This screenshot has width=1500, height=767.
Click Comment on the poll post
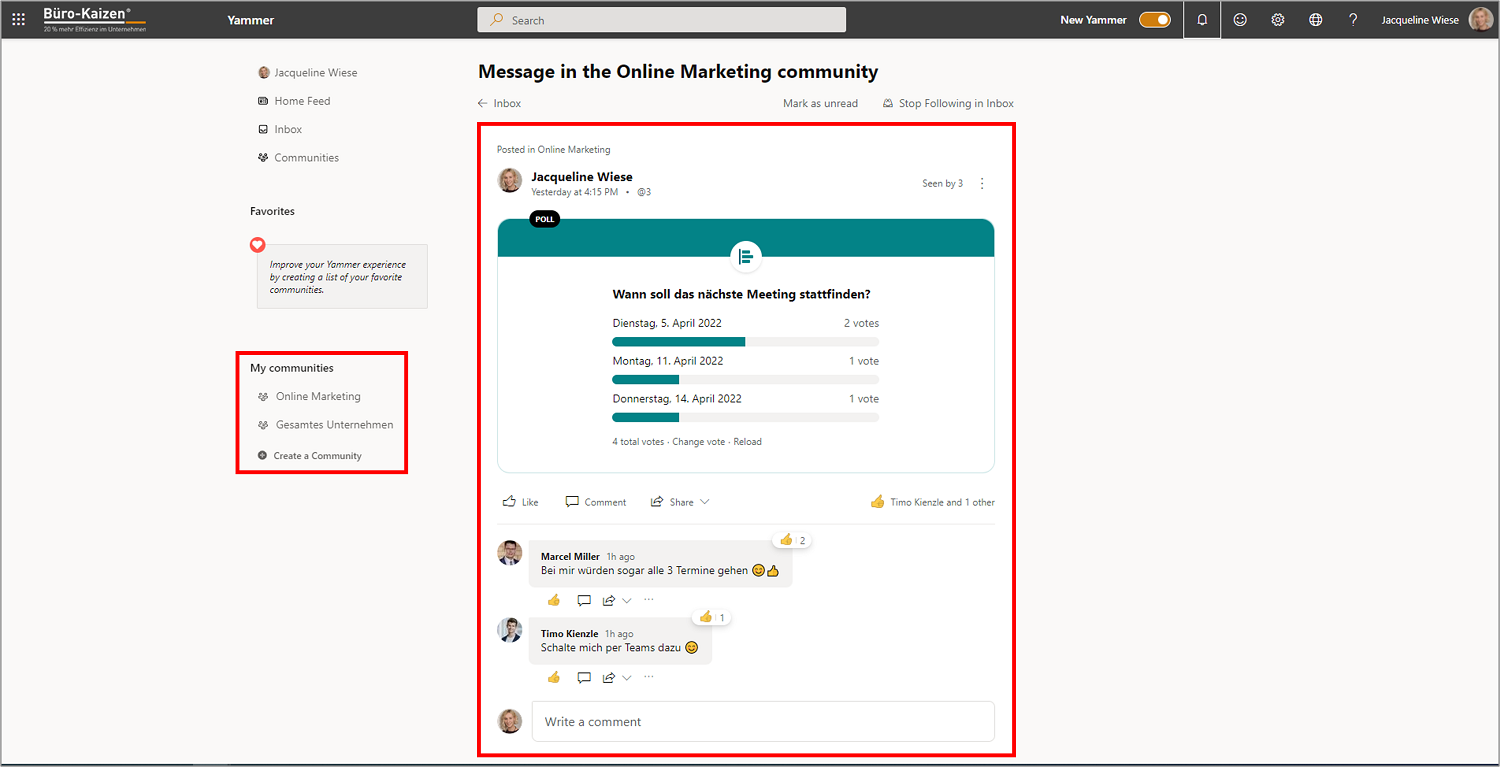click(x=596, y=502)
